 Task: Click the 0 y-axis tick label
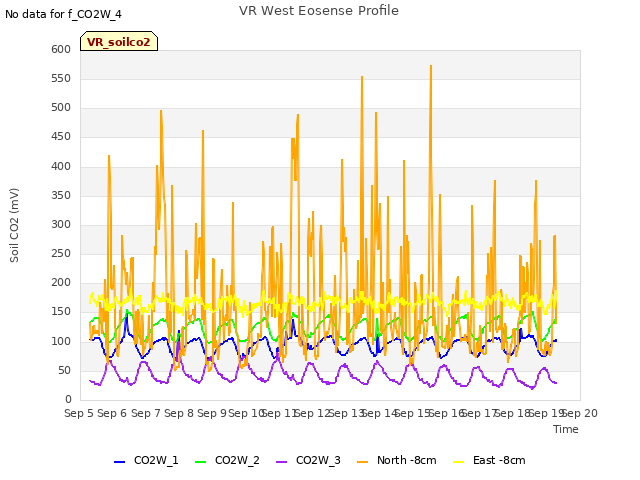tap(68, 400)
